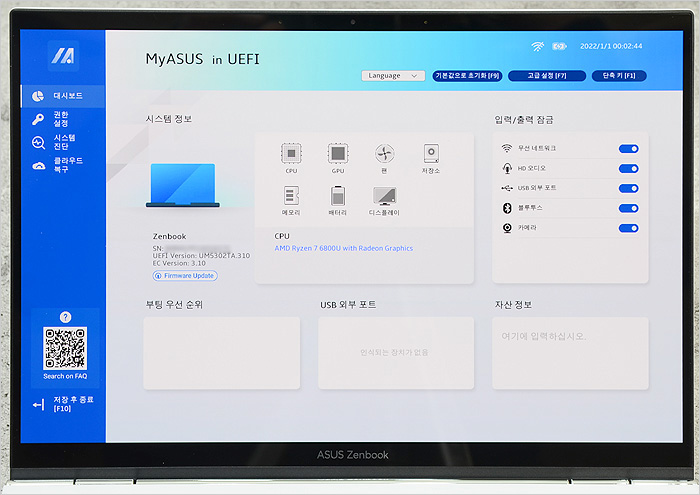The width and height of the screenshot is (700, 495).
Task: Toggle the 블루투스 Bluetooth switch
Action: (629, 208)
